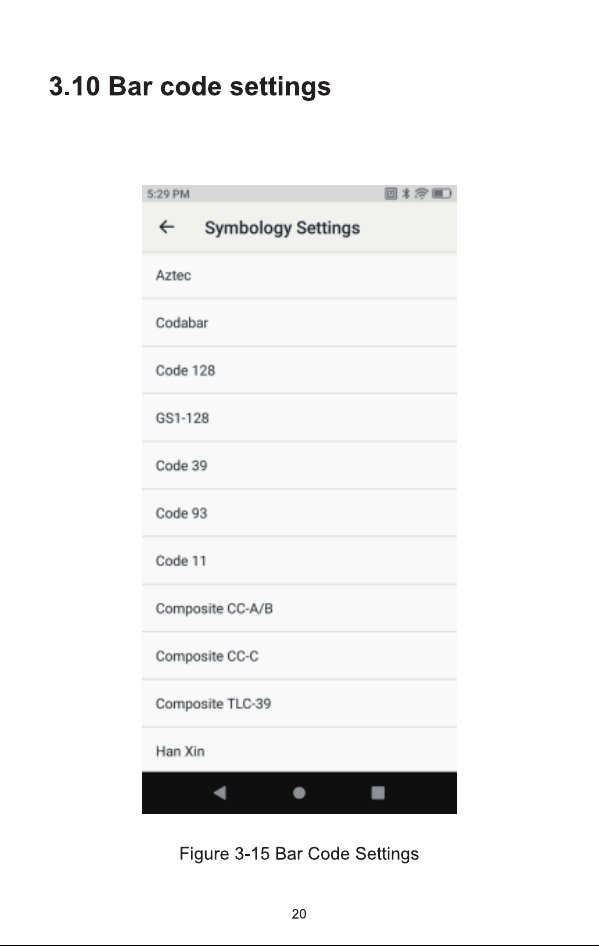Tap the Android back triangle button
Viewport: 599px width, 946px height.
coord(220,793)
